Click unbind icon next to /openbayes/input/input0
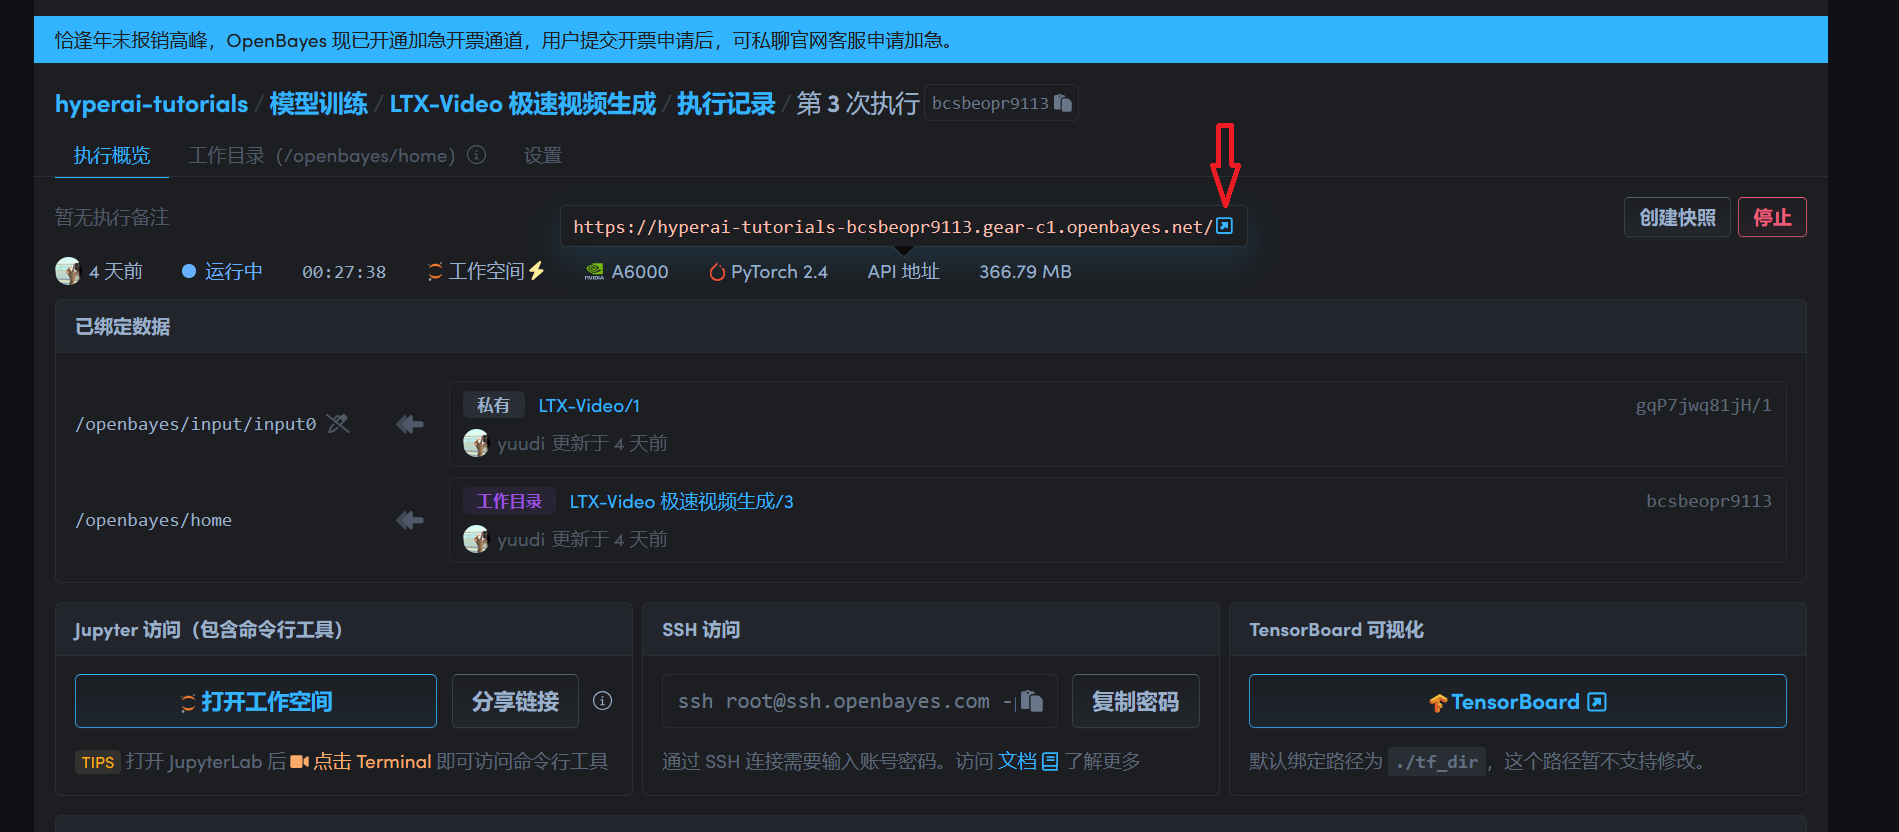Viewport: 1899px width, 832px height. [338, 424]
